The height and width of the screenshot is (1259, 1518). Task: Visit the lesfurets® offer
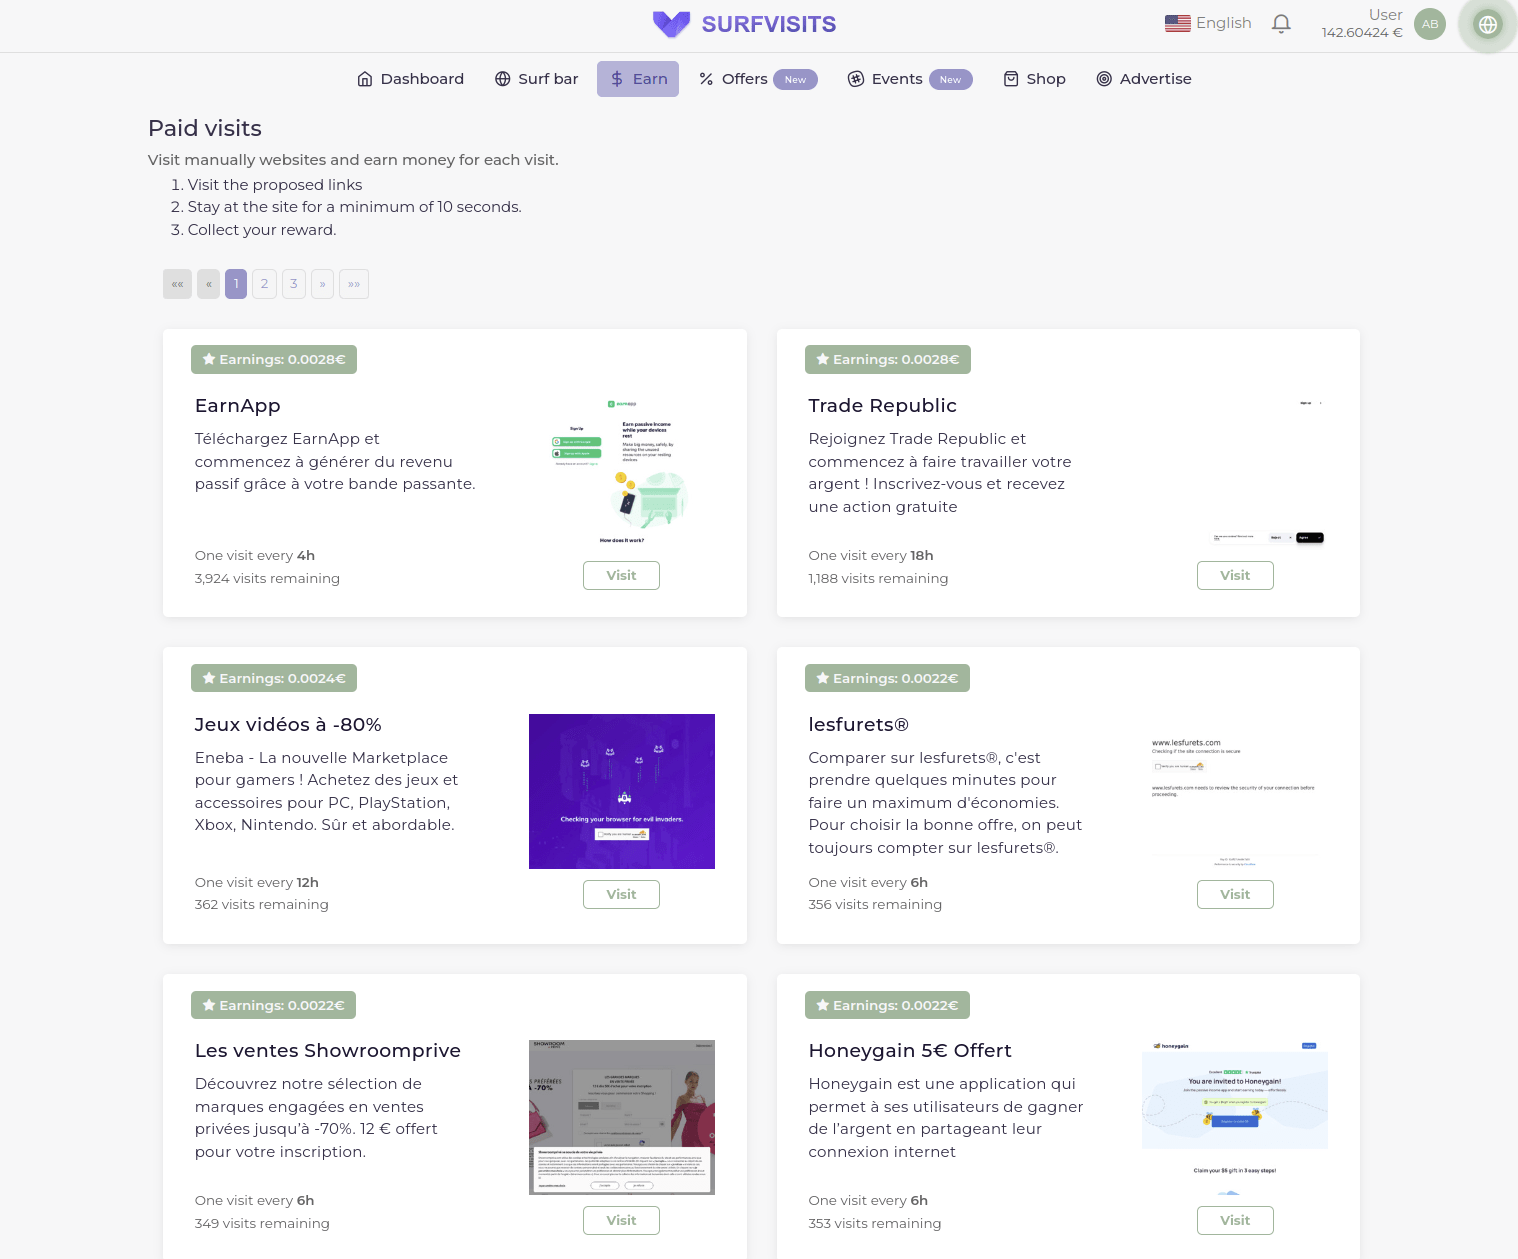(1235, 895)
